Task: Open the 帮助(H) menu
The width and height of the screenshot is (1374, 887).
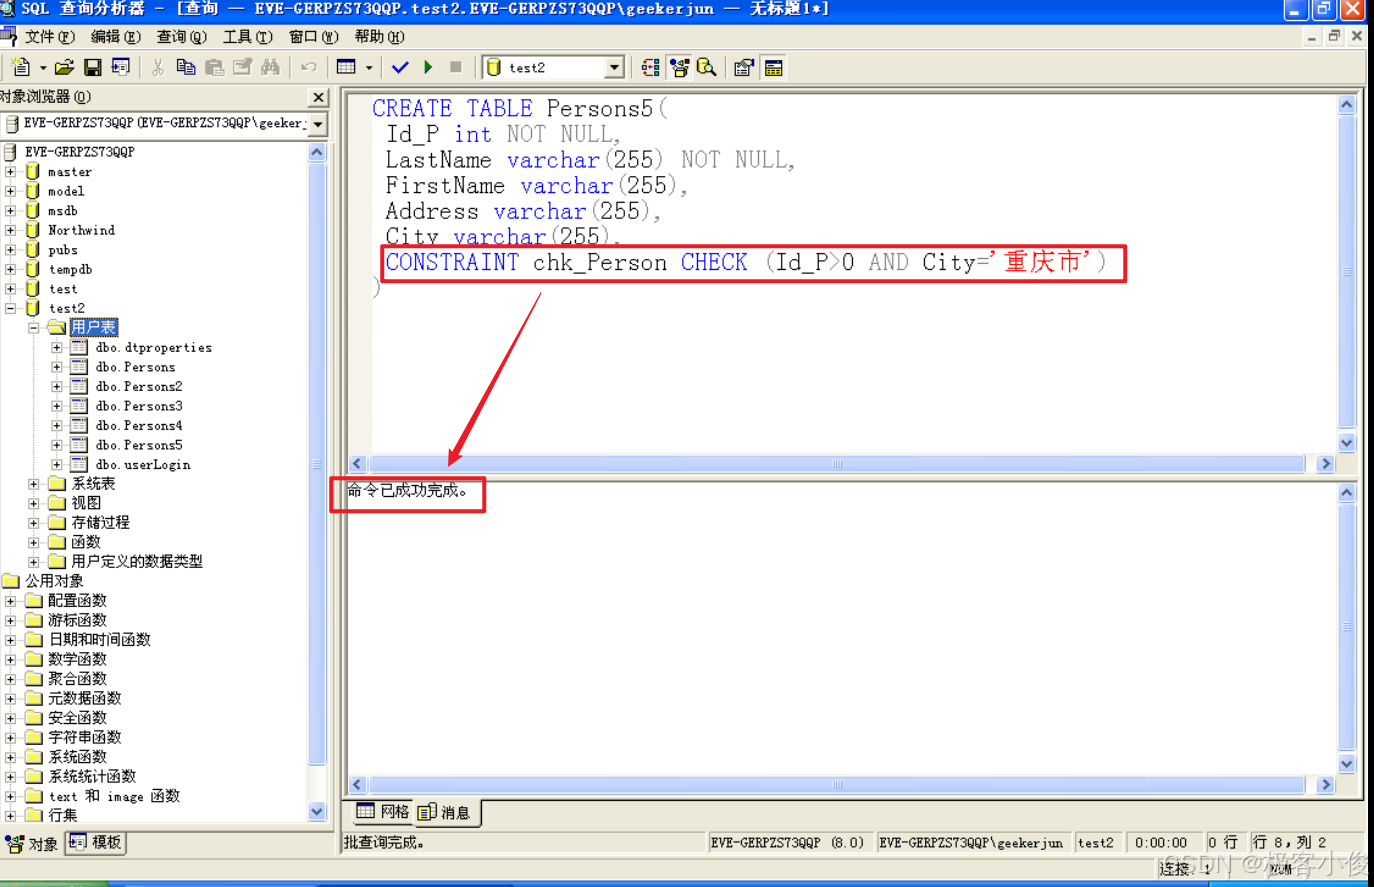Action: pos(379,37)
